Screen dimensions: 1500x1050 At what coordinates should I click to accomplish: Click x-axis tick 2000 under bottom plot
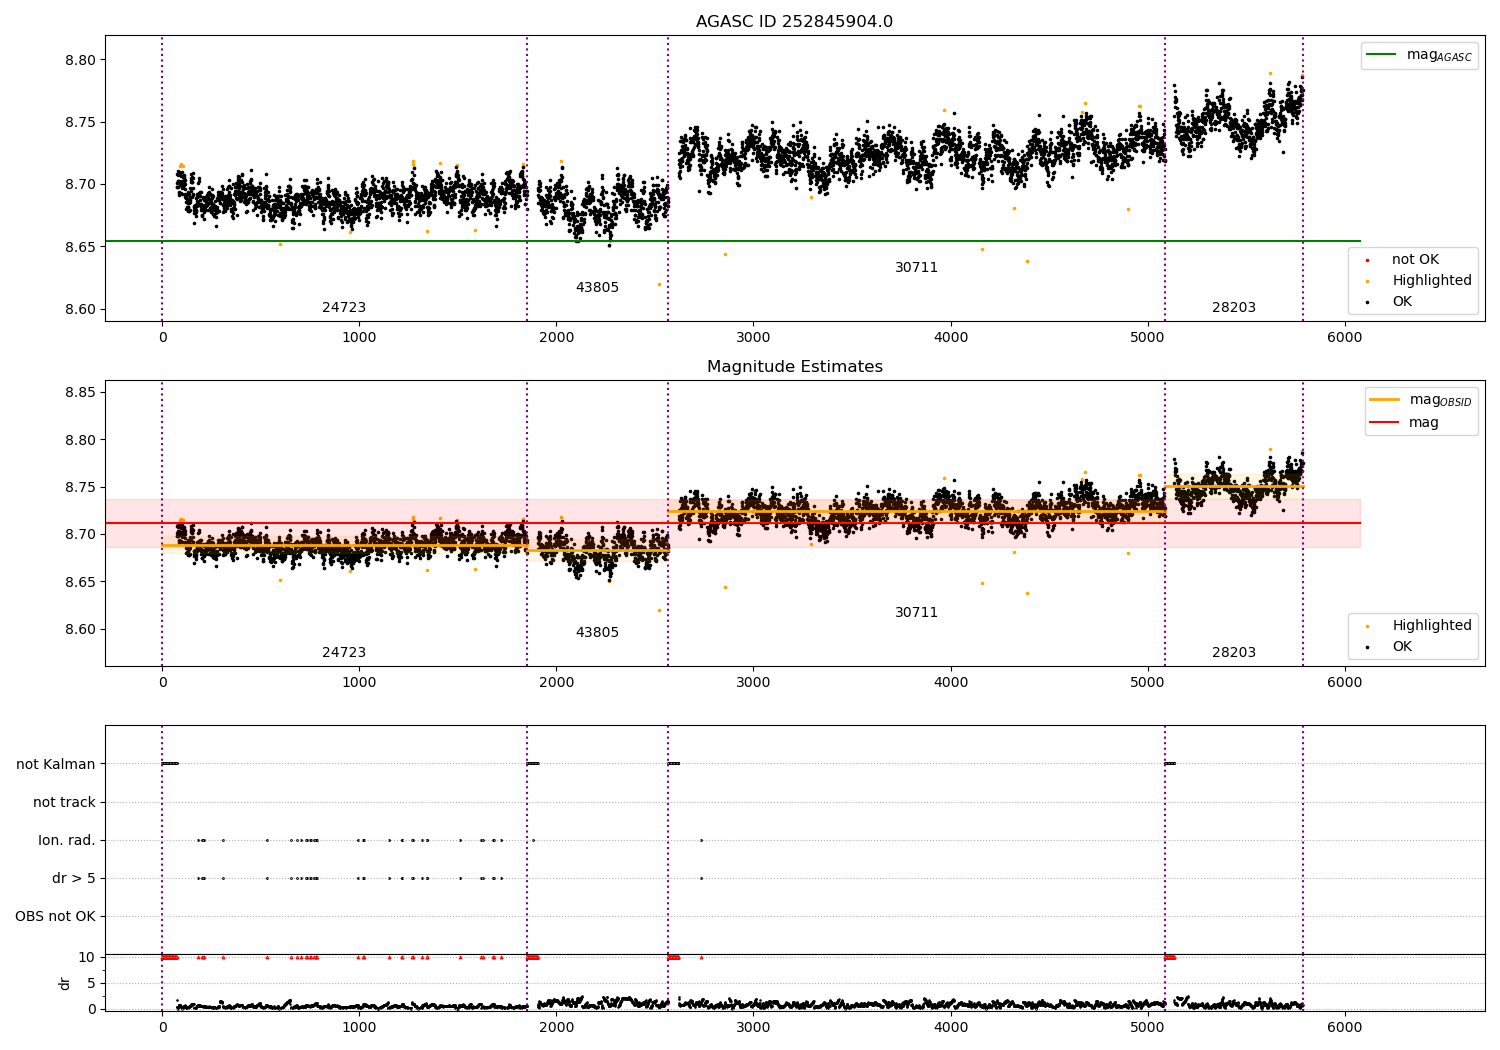coord(556,1028)
